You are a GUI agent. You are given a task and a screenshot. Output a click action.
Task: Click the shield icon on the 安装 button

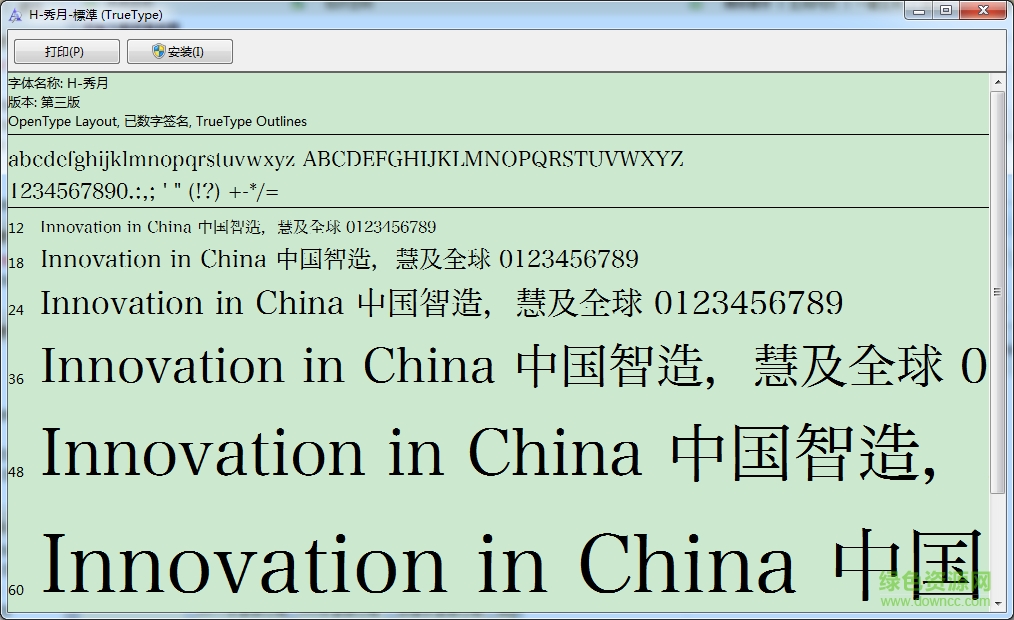(x=156, y=50)
